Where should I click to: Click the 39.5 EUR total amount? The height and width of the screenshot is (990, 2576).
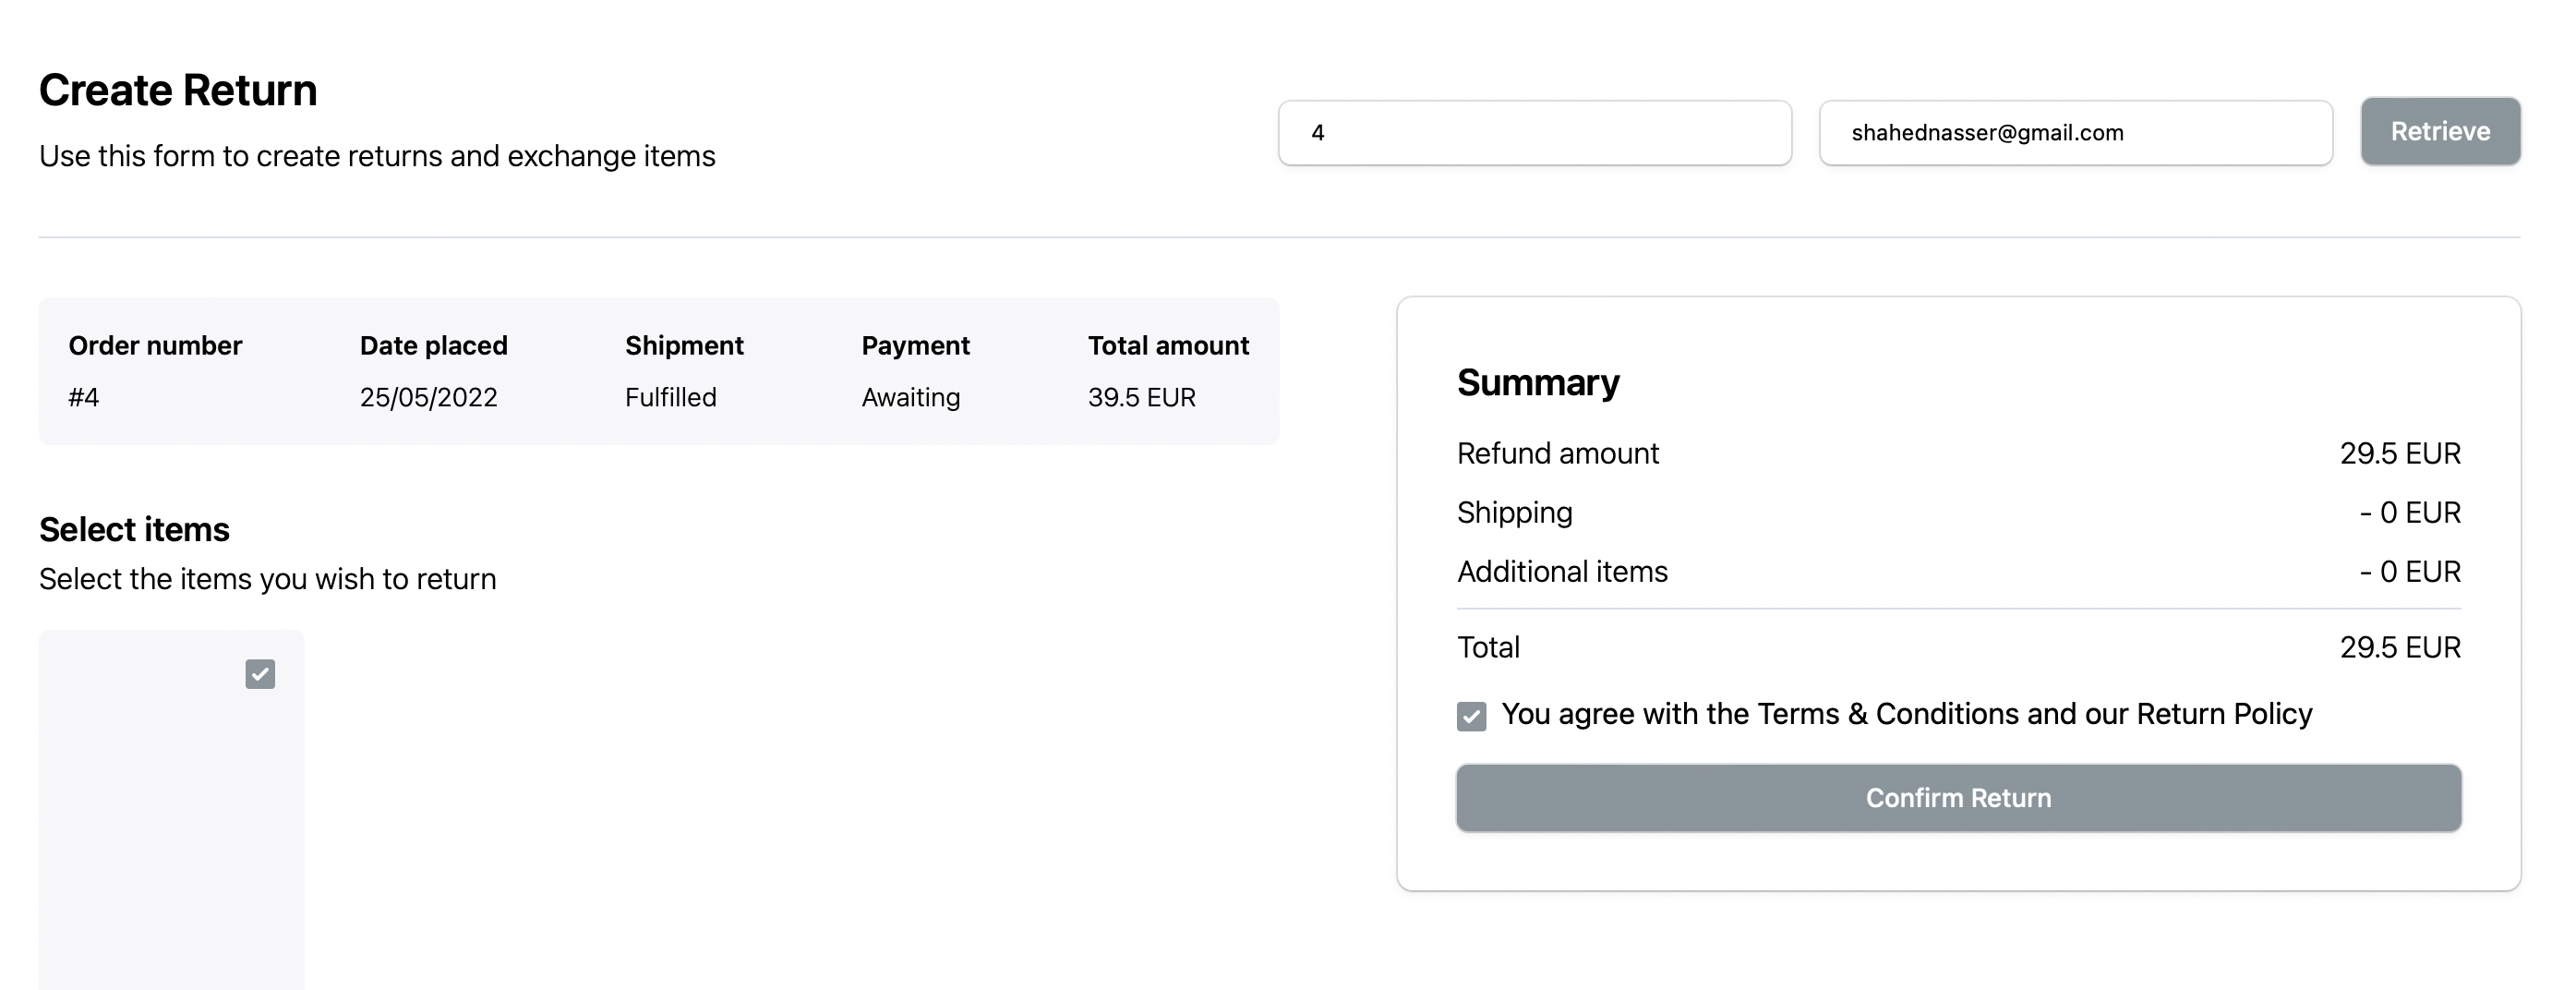click(1141, 397)
